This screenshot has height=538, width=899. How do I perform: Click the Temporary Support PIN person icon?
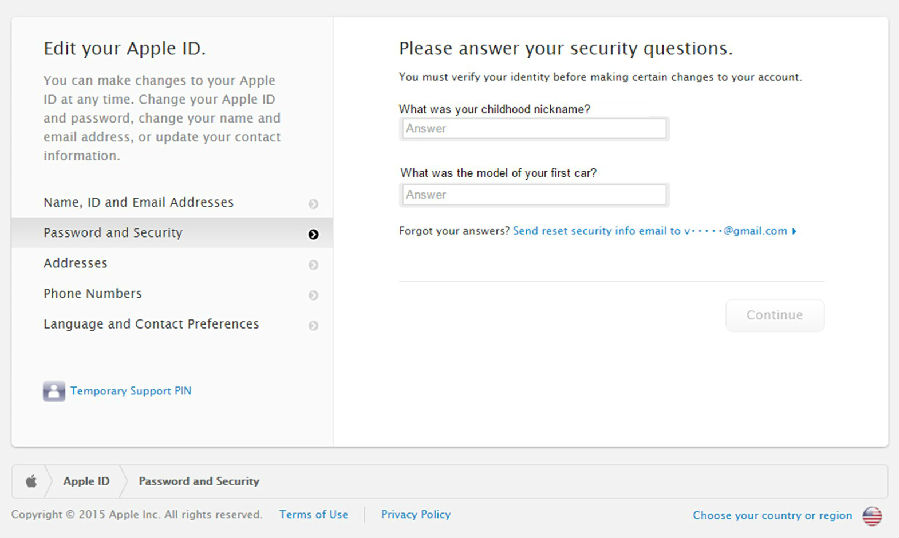click(54, 391)
